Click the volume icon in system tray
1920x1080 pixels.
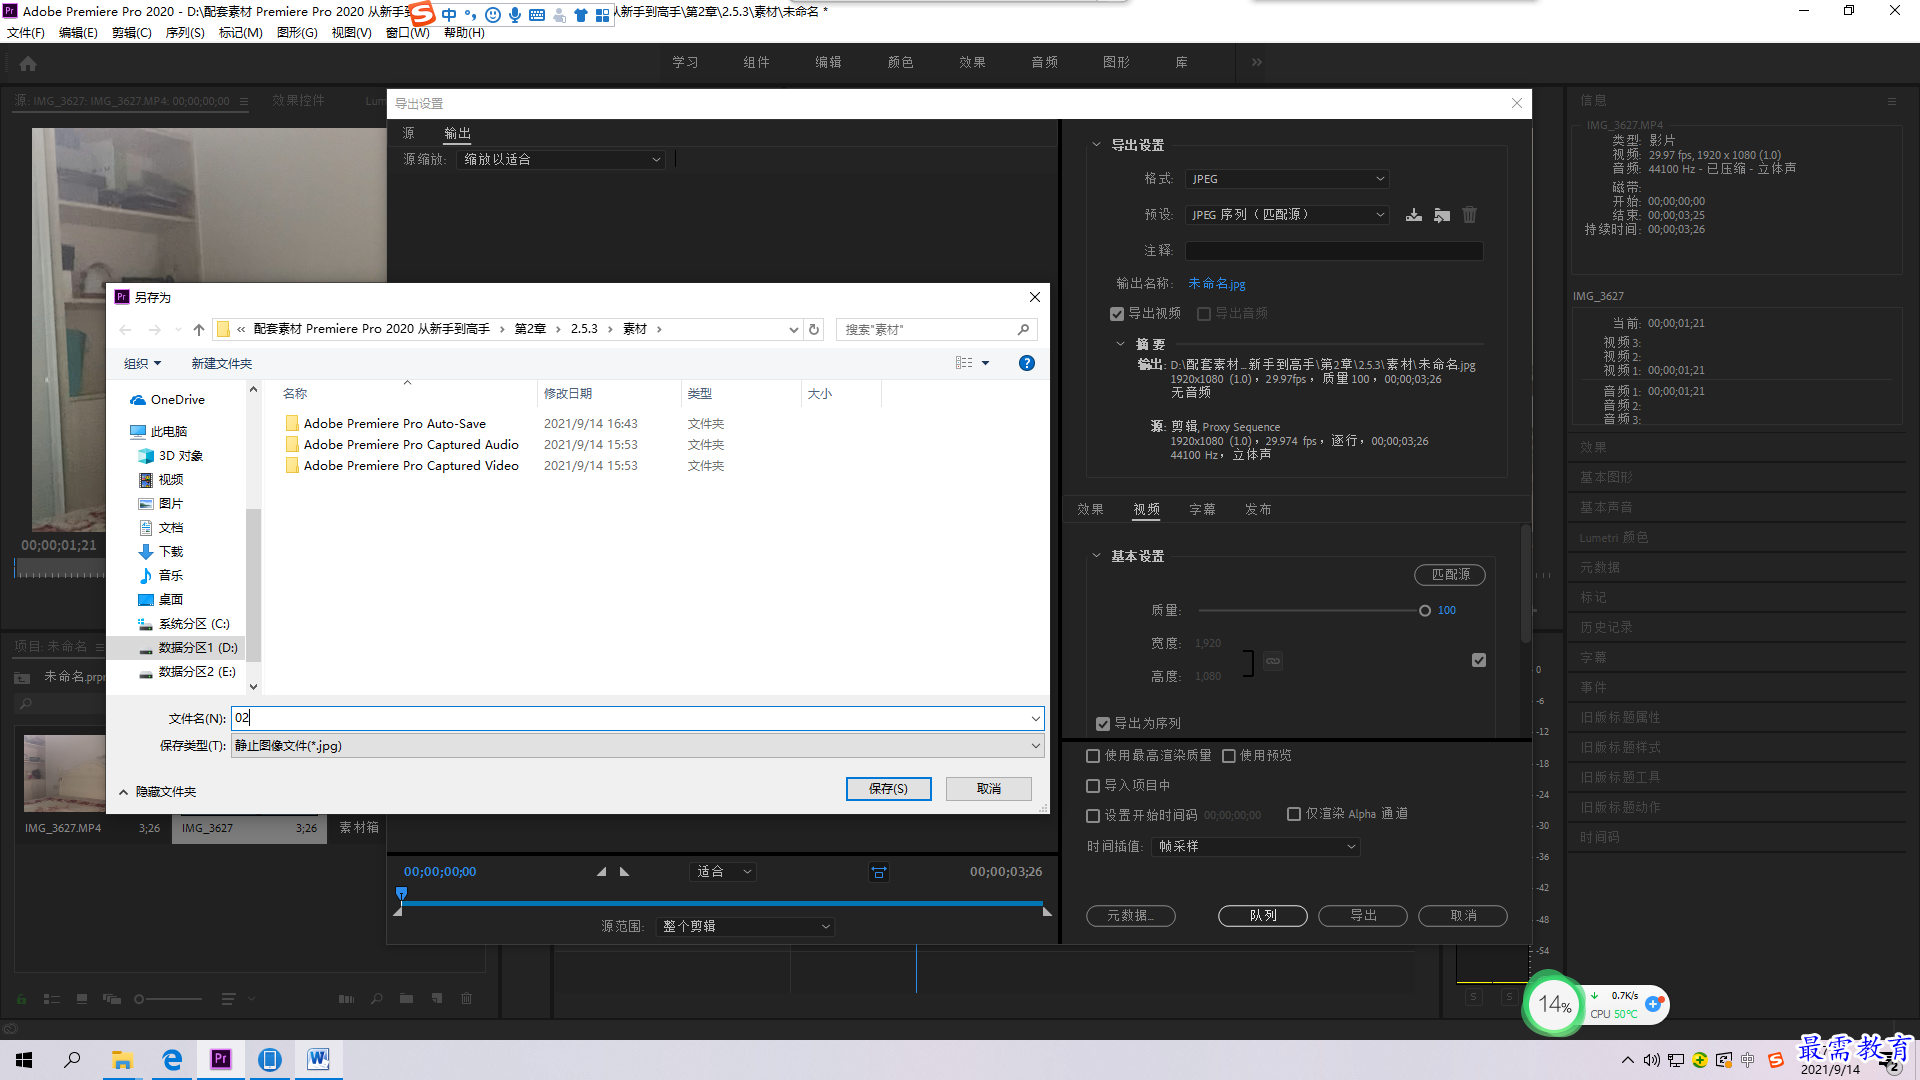point(1651,1060)
